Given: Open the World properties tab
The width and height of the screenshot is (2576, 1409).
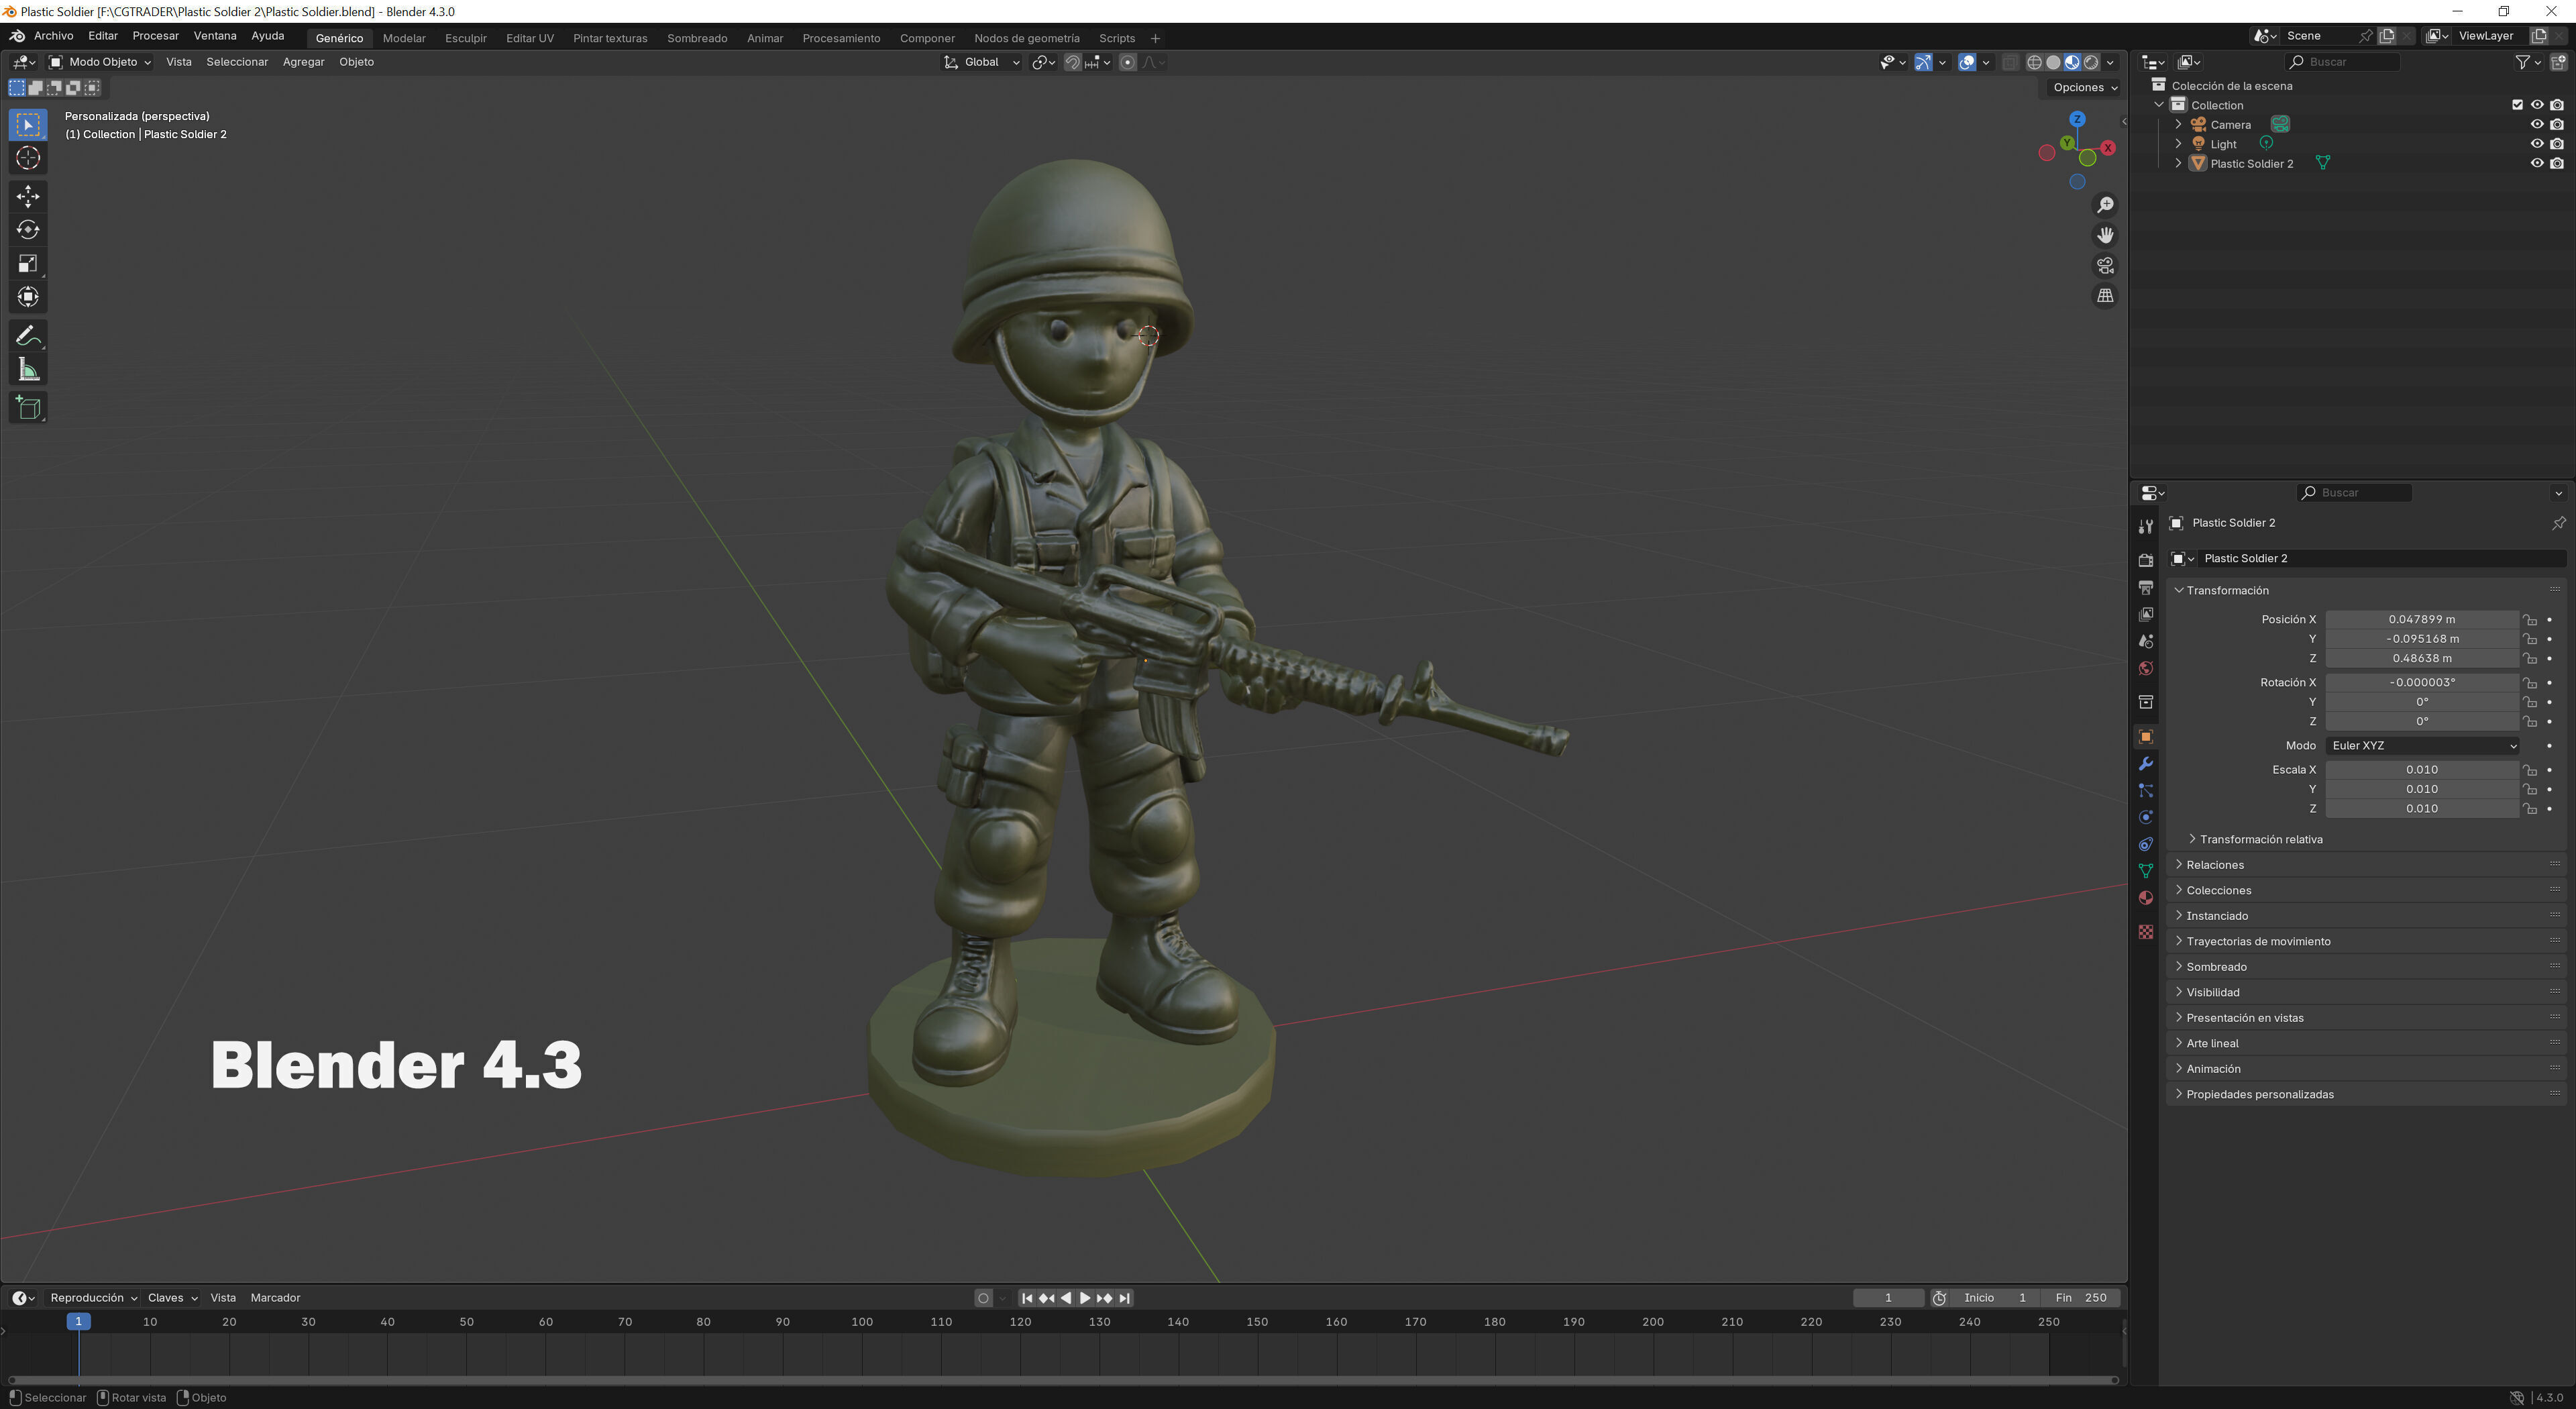Looking at the screenshot, I should coord(2145,668).
